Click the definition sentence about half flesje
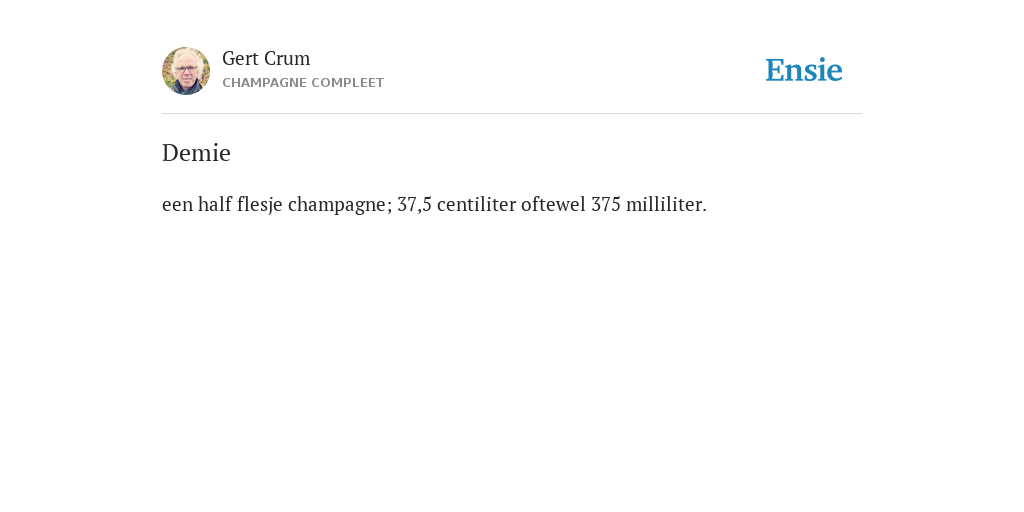This screenshot has height=512, width=1024. coord(434,205)
